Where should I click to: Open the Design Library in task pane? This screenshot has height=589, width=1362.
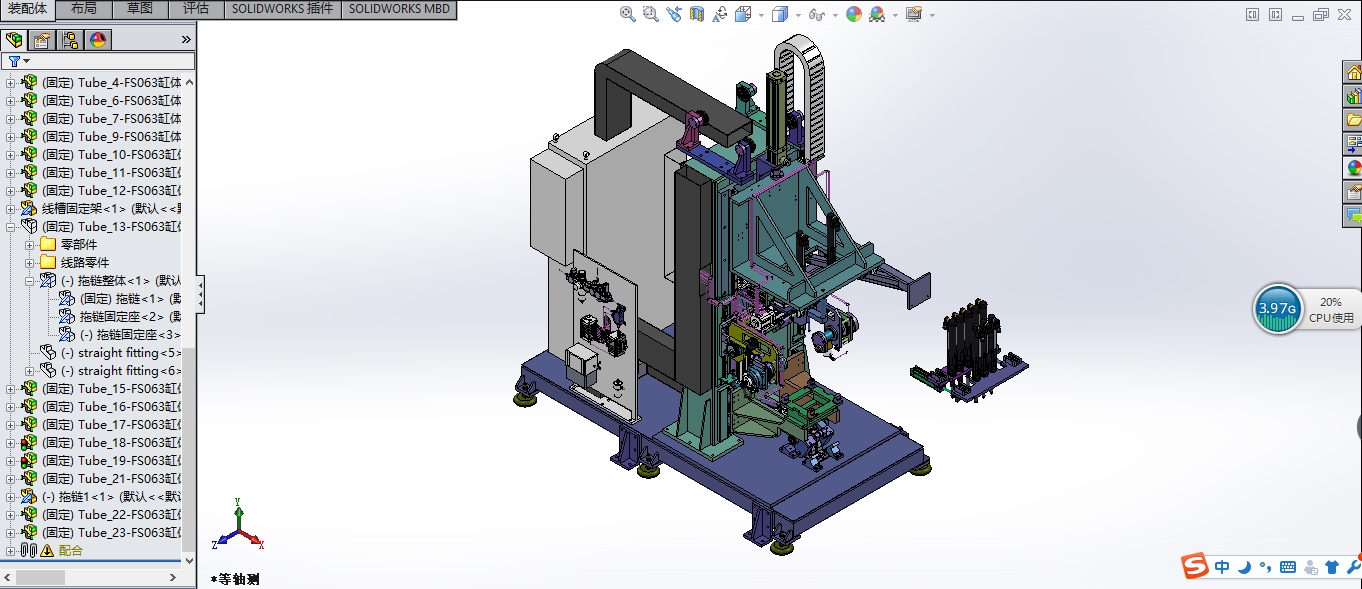tap(1353, 96)
